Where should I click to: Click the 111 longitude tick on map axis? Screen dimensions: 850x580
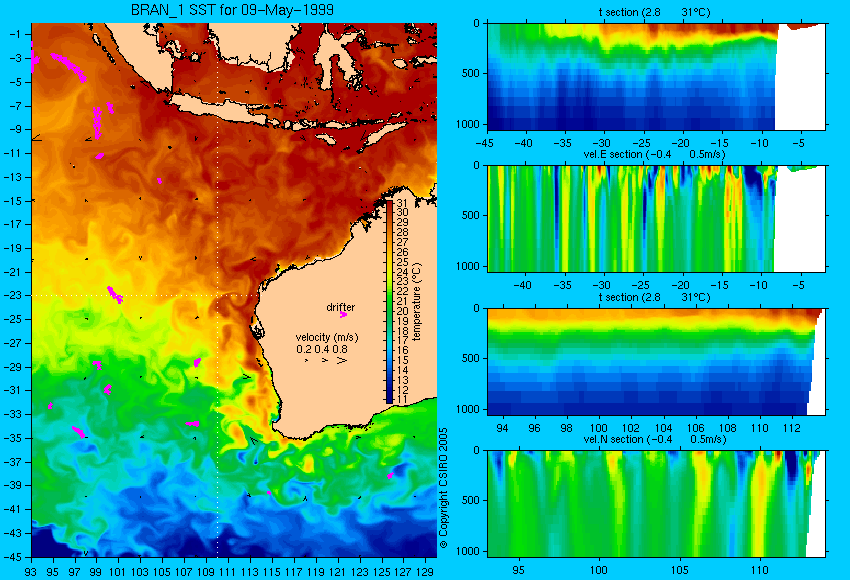pyautogui.click(x=228, y=571)
